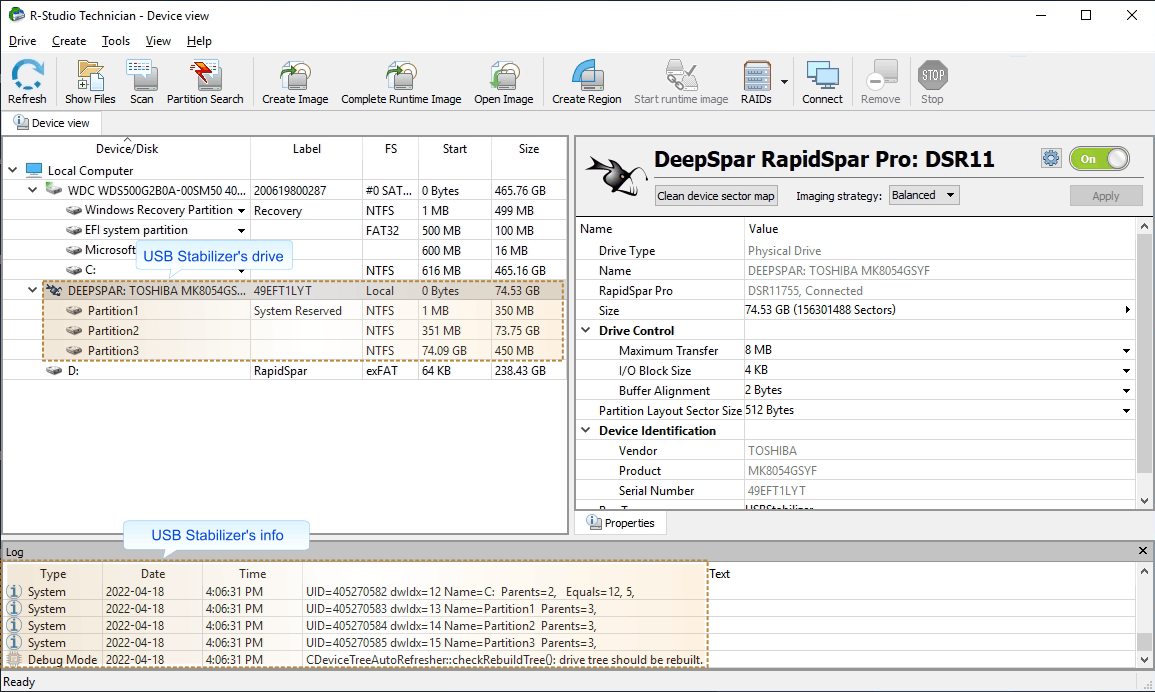Screen dimensions: 1155x692
Task: Collapse the DEEPSPAR TOSHIBA drive node
Action: click(x=32, y=290)
